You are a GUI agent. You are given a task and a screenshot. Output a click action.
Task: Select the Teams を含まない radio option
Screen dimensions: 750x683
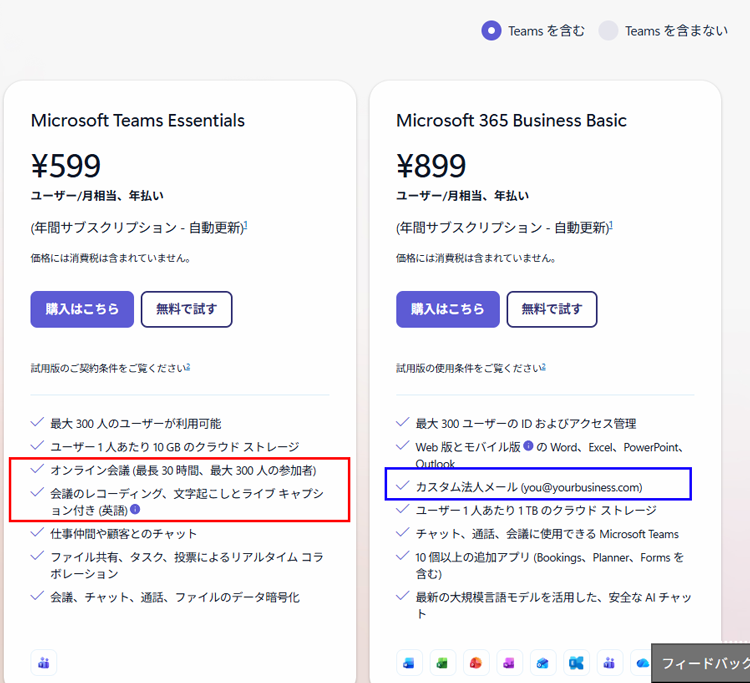point(608,31)
